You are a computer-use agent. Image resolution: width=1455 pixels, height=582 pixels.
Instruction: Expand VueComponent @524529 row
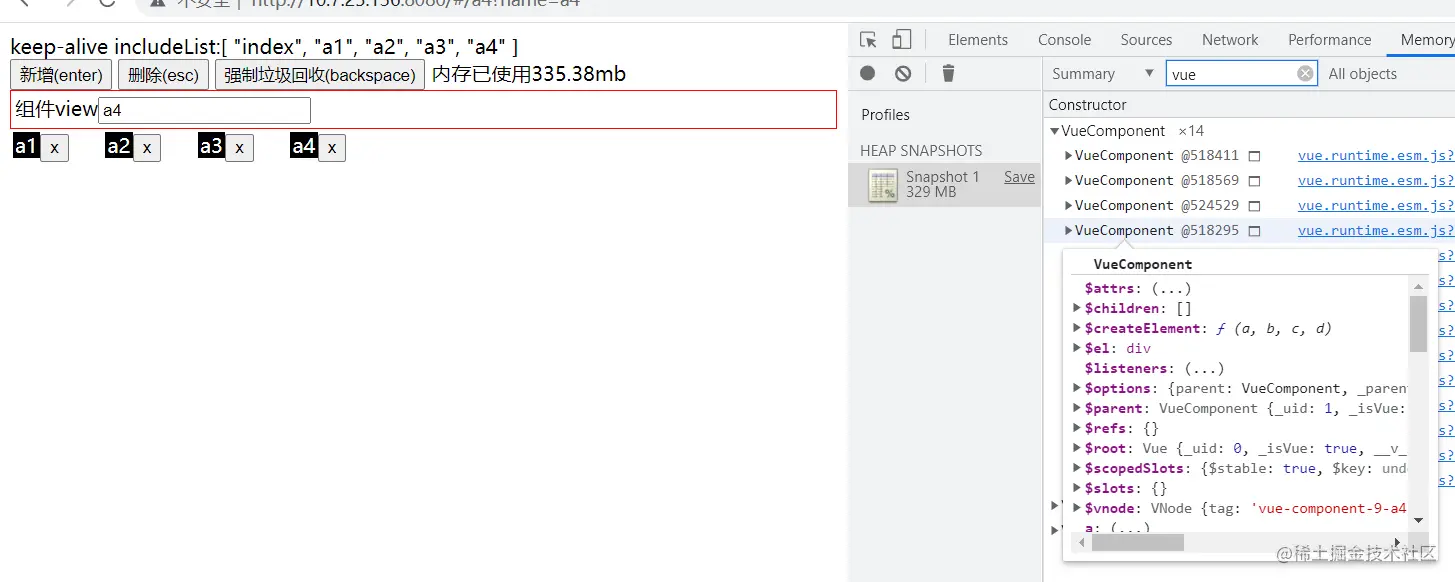click(x=1069, y=205)
